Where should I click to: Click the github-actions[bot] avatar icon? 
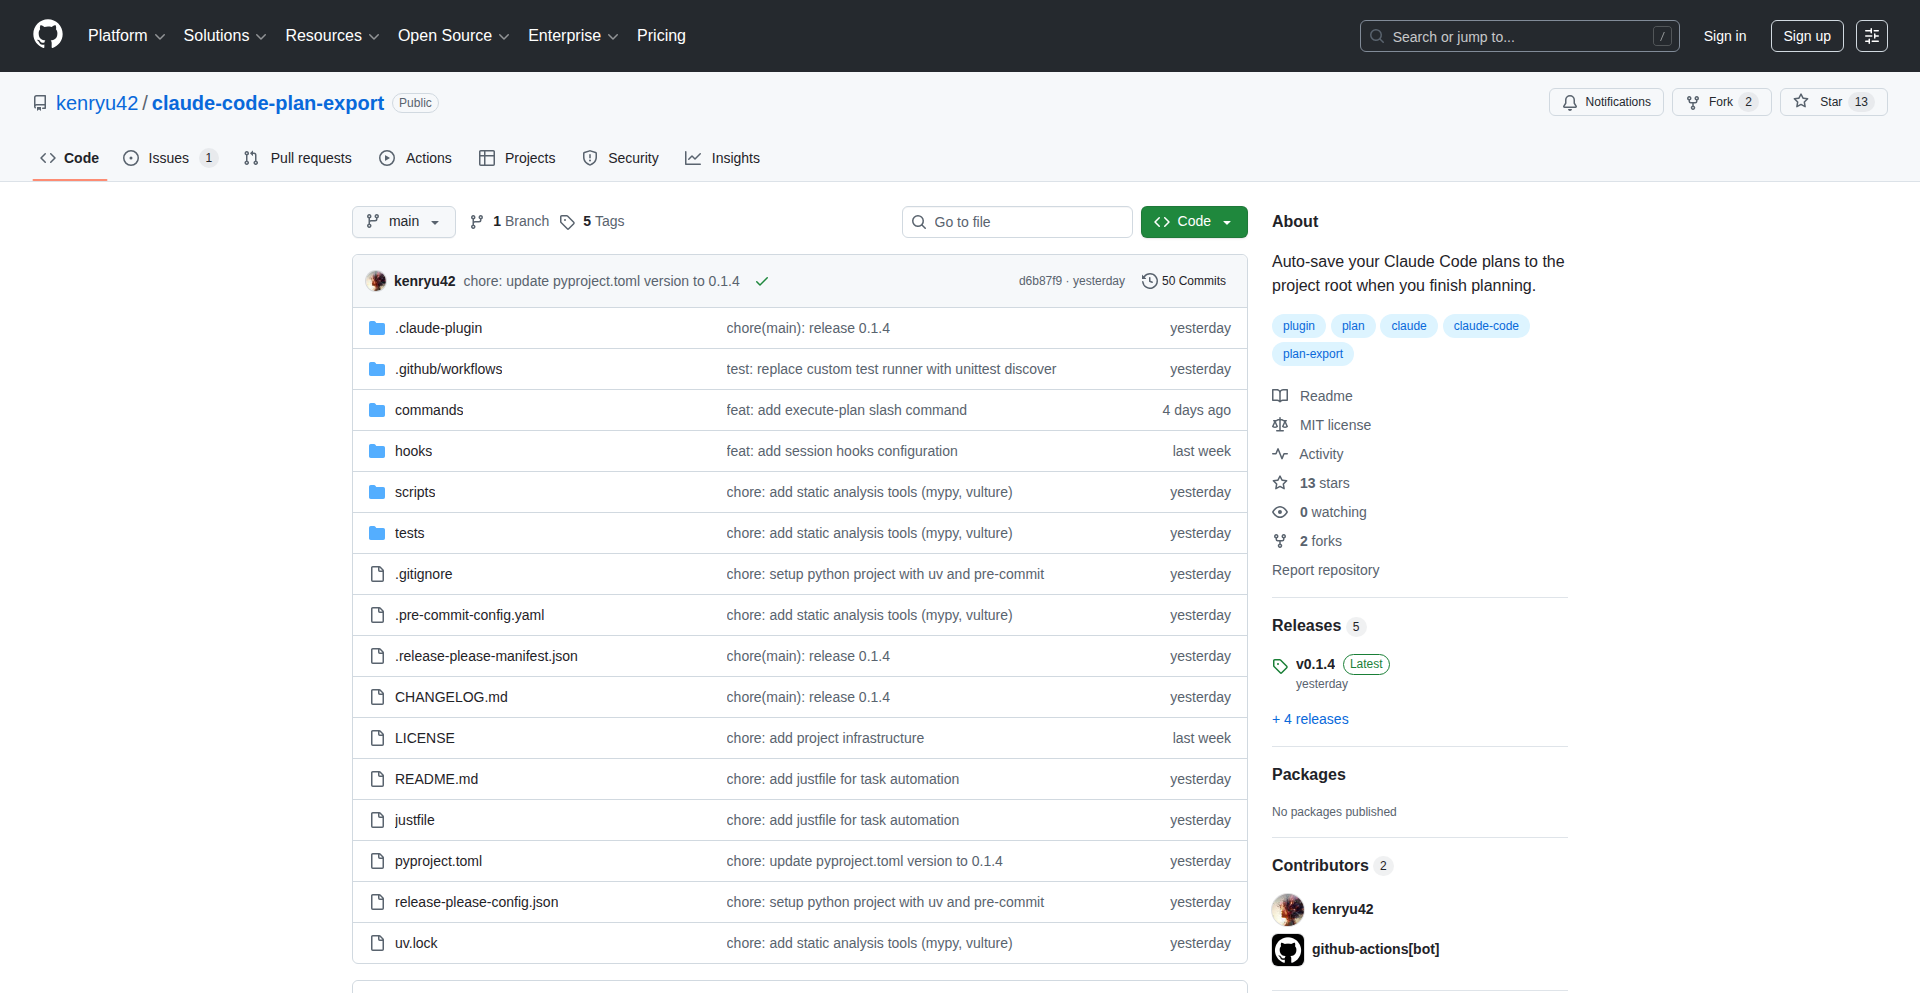pos(1288,949)
